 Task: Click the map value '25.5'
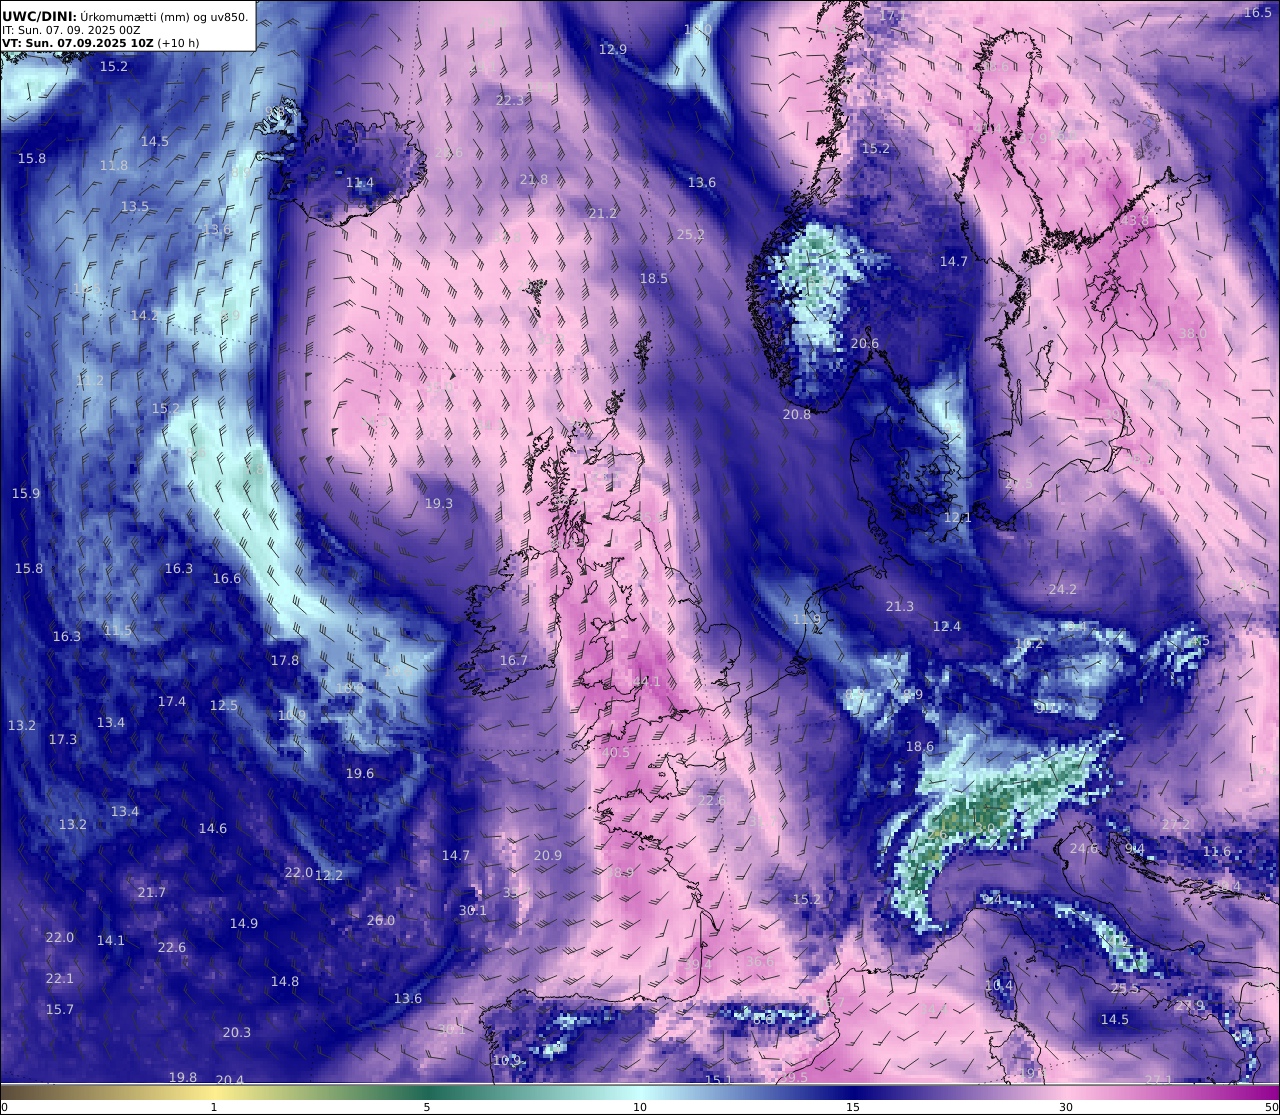(x=1125, y=988)
